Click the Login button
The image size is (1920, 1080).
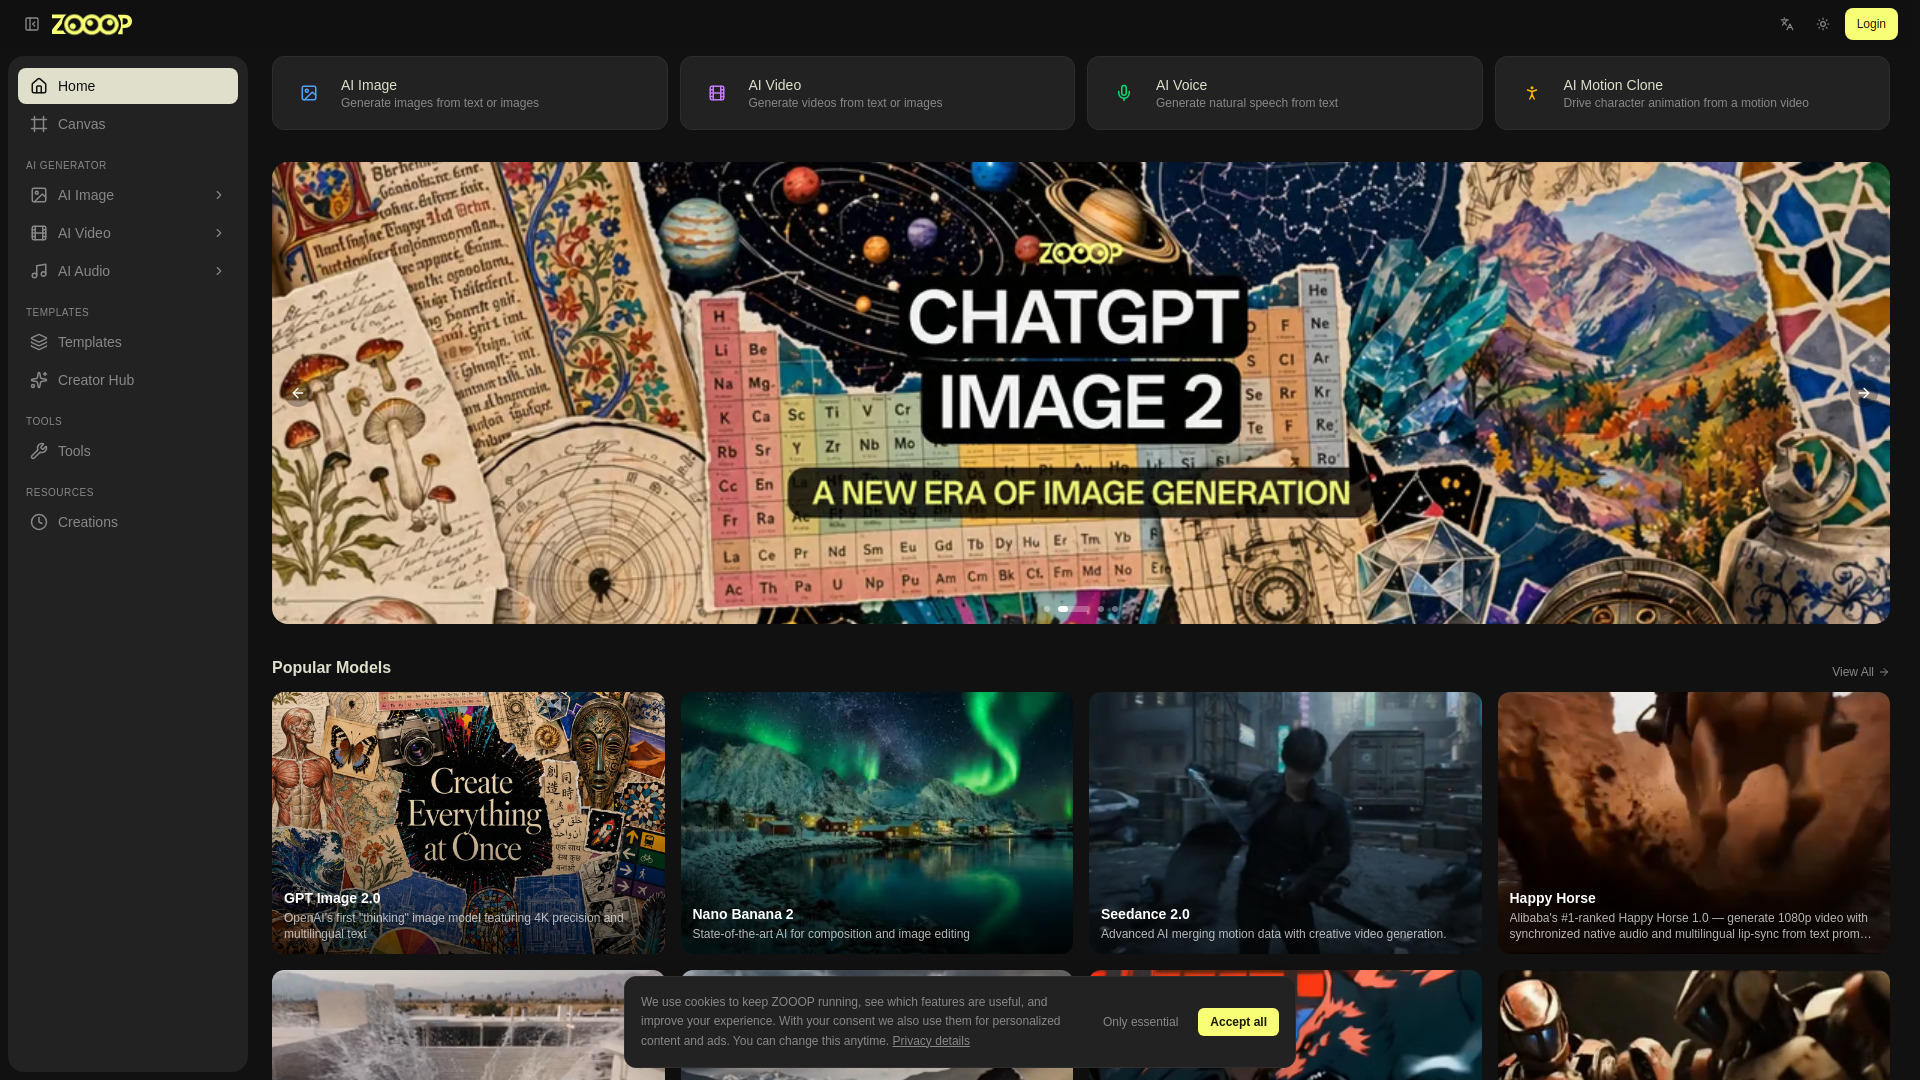(1871, 24)
